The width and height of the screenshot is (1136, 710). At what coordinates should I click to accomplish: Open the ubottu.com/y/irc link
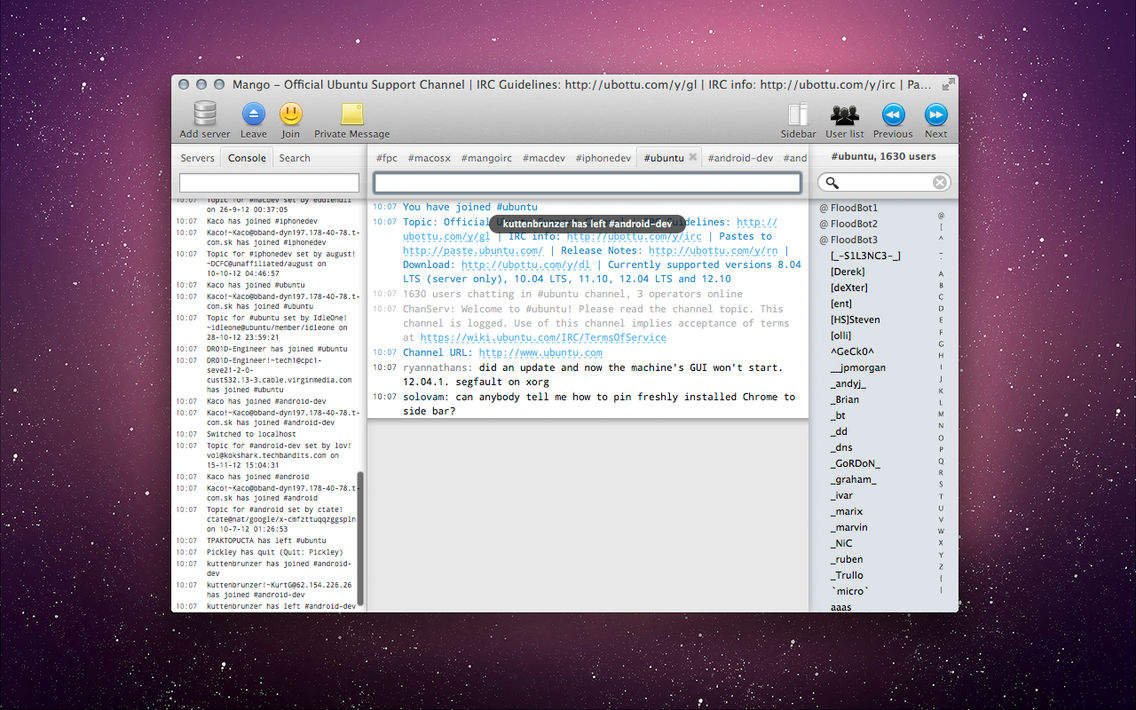(634, 236)
